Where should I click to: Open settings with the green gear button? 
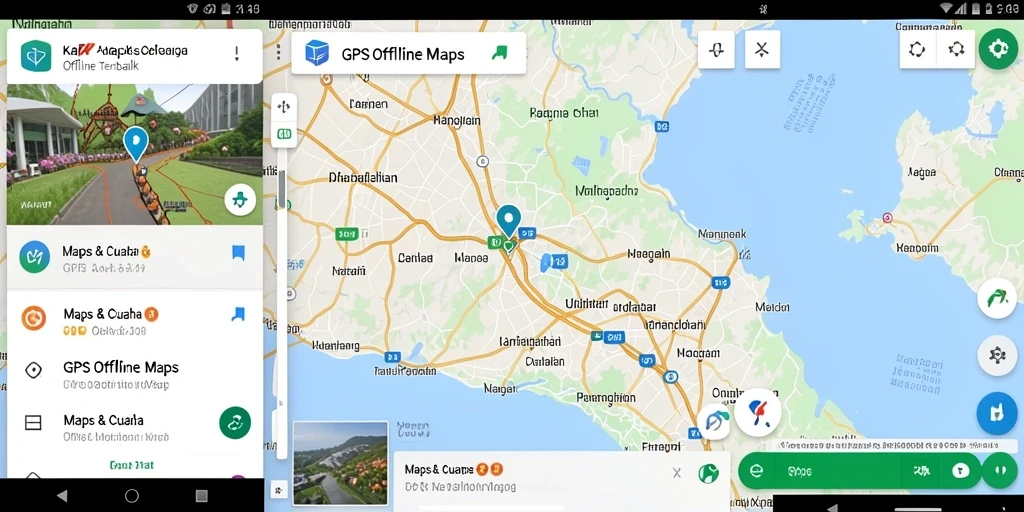998,49
